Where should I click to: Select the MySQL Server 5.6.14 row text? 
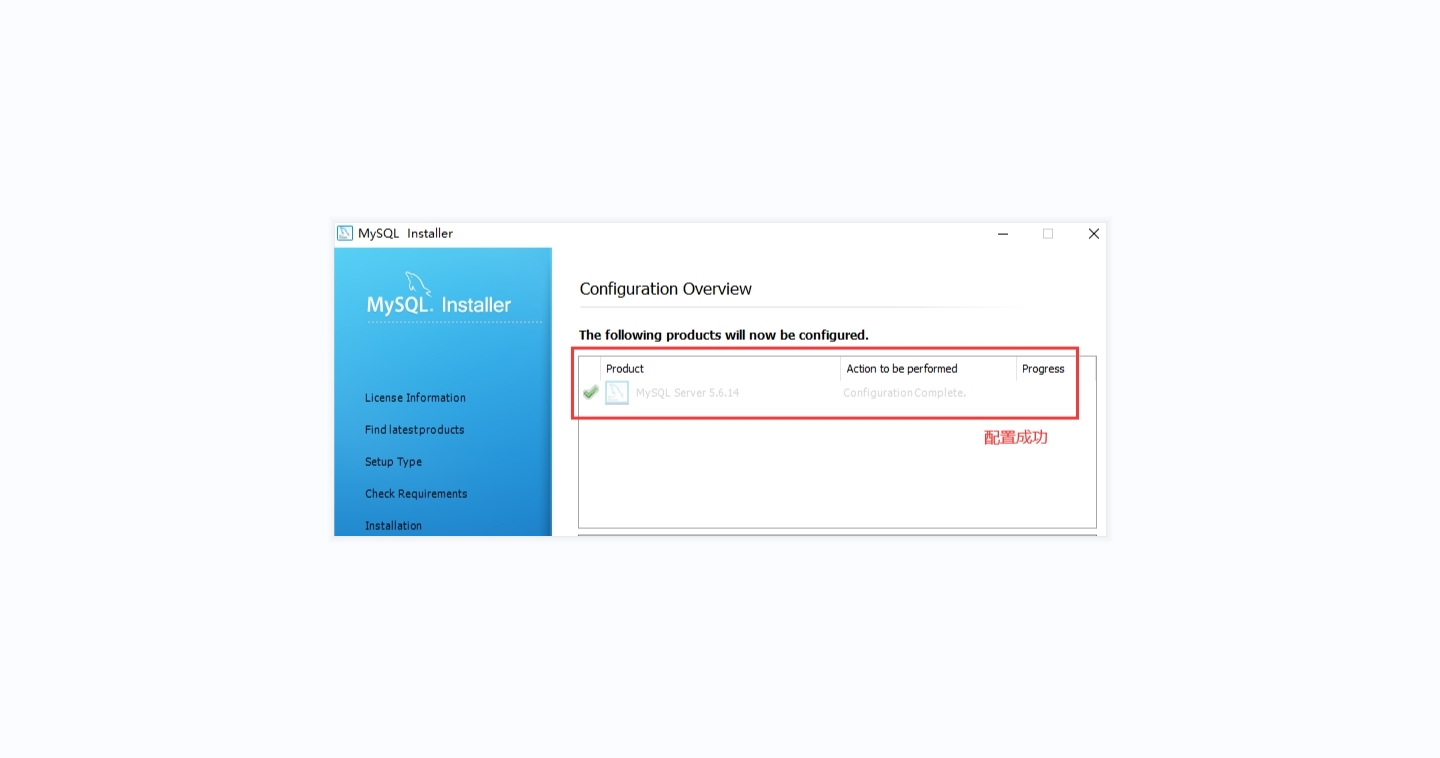(x=688, y=393)
